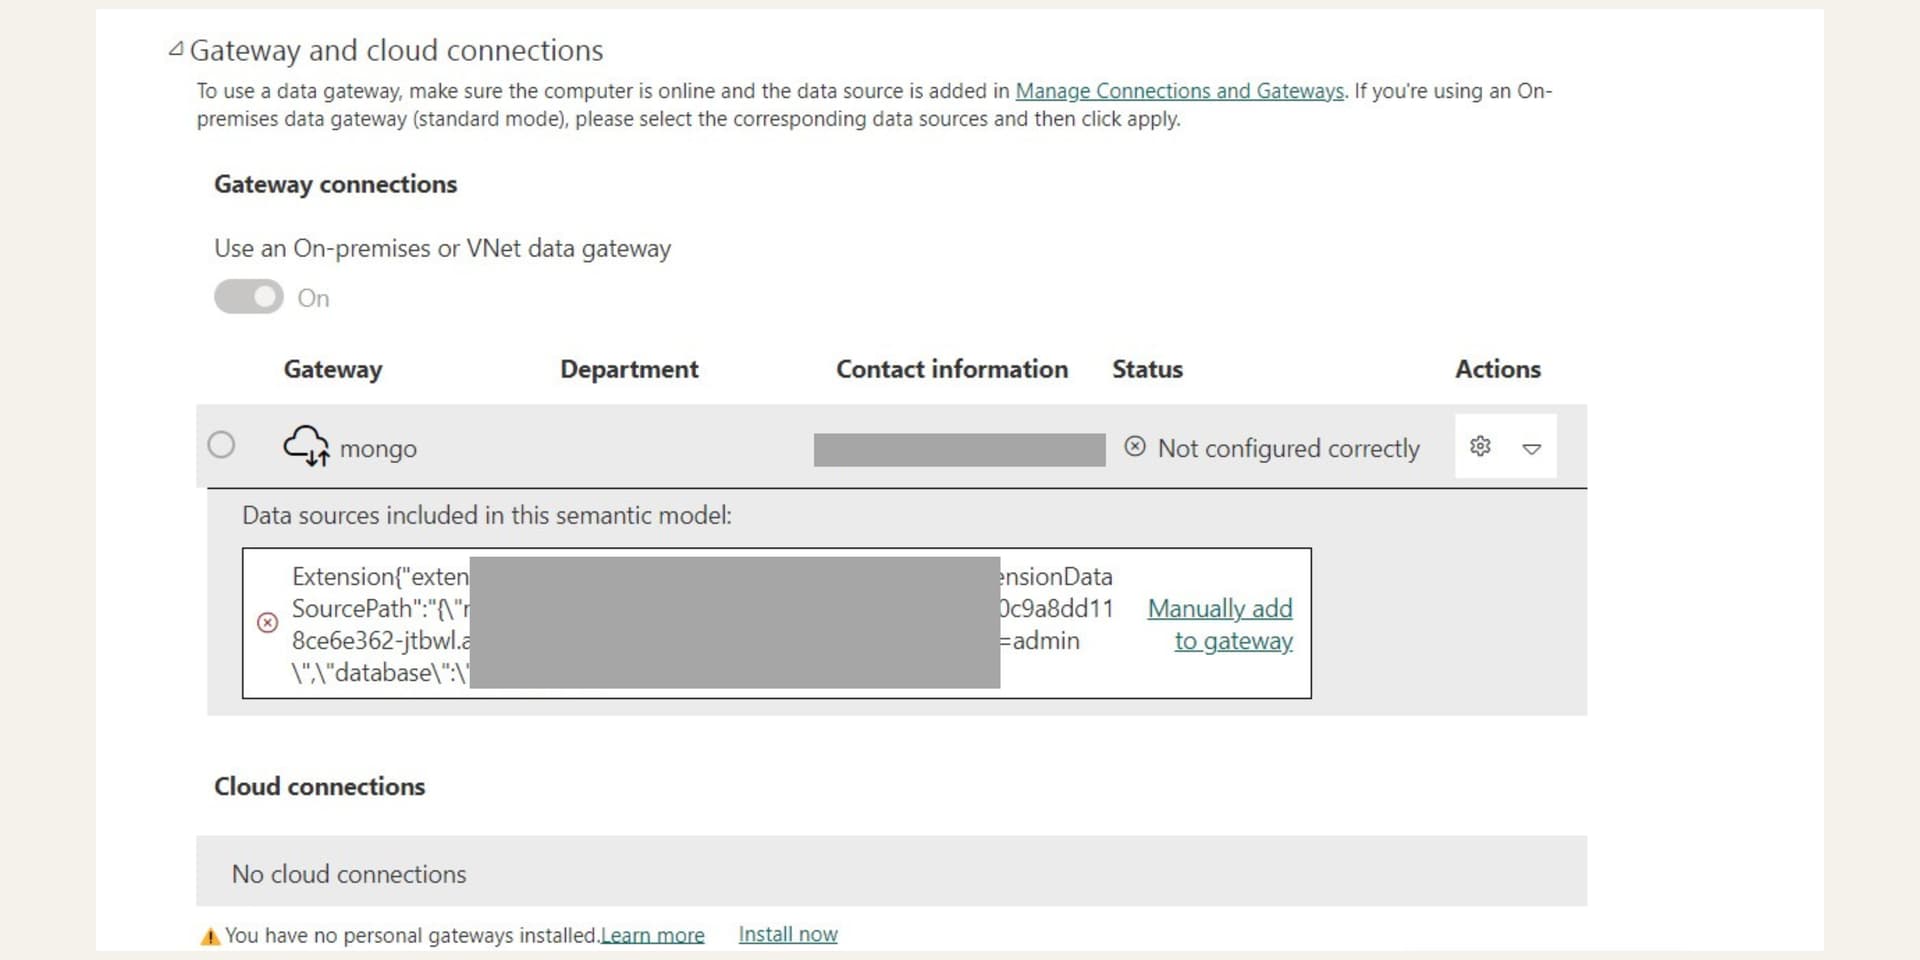Click Install now for personal gateway
This screenshot has height=960, width=1920.
point(788,934)
